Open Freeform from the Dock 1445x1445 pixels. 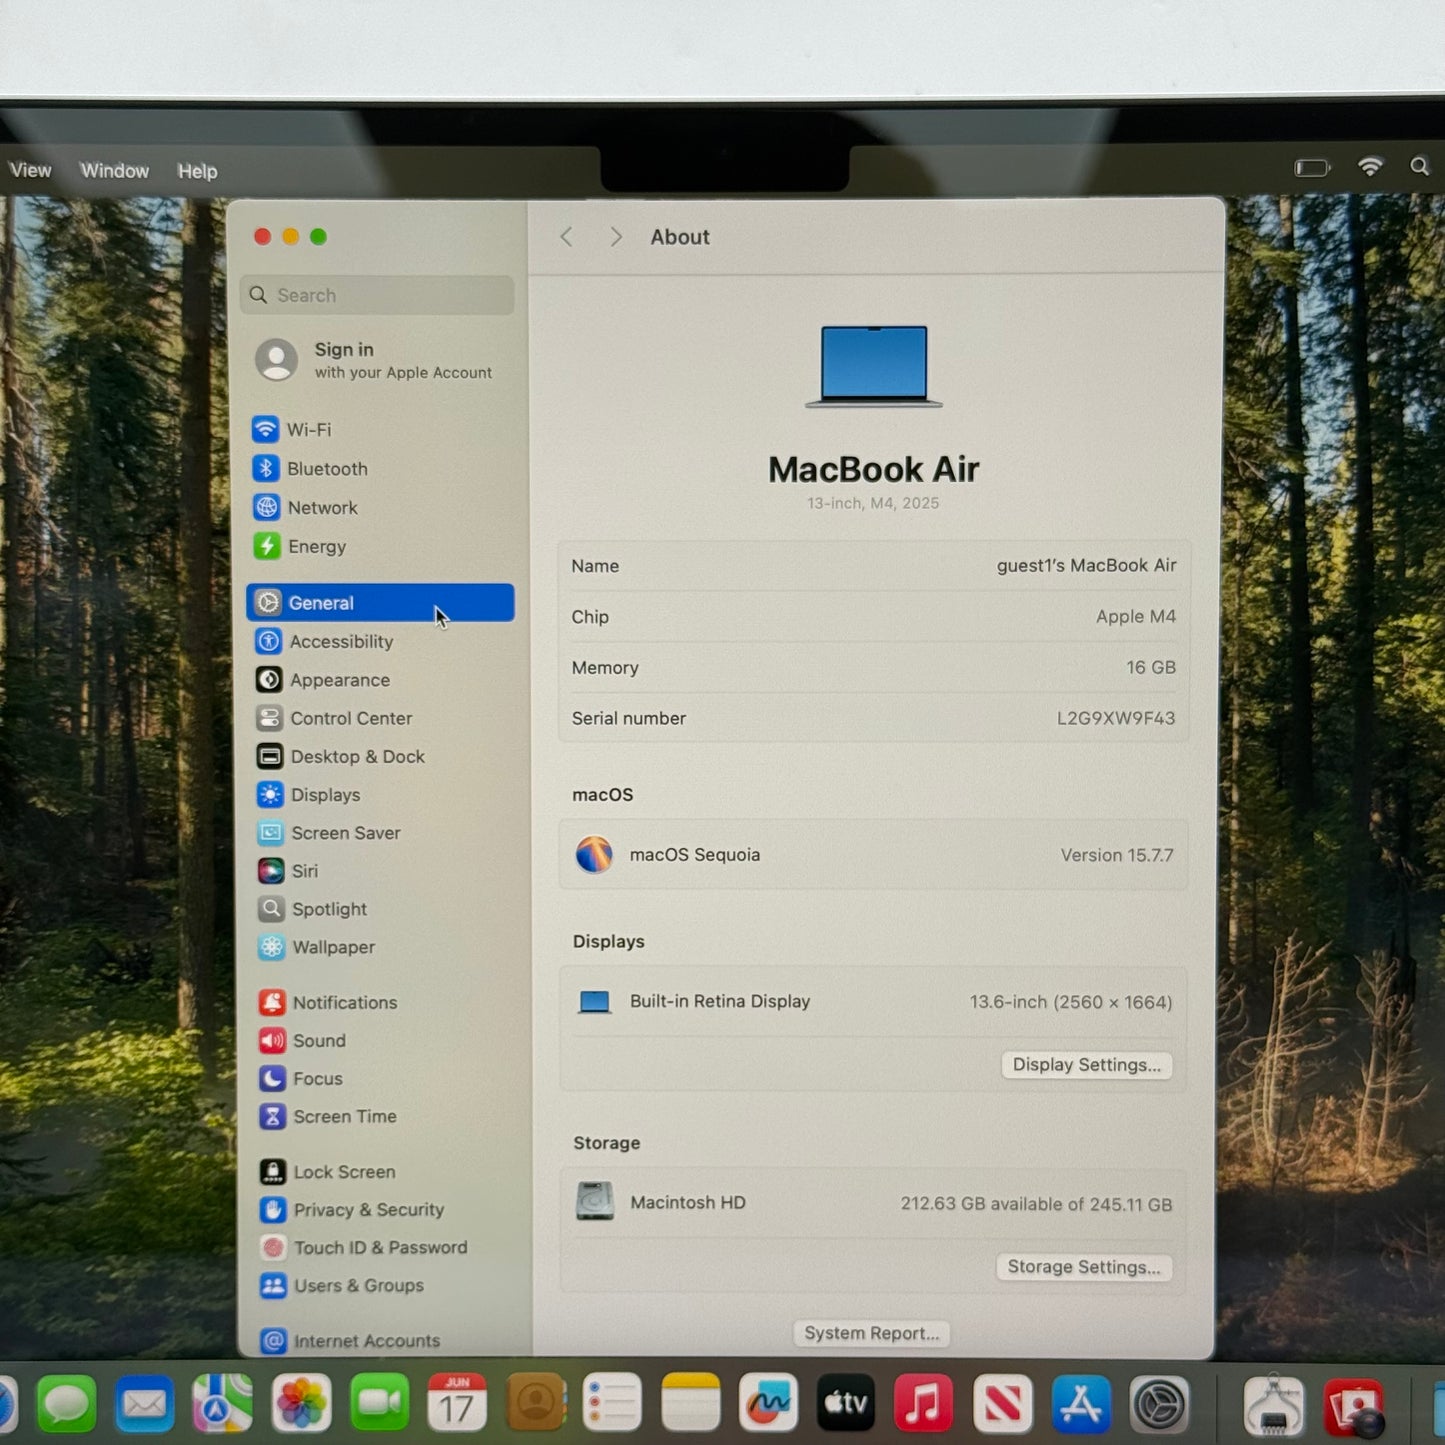click(x=768, y=1404)
